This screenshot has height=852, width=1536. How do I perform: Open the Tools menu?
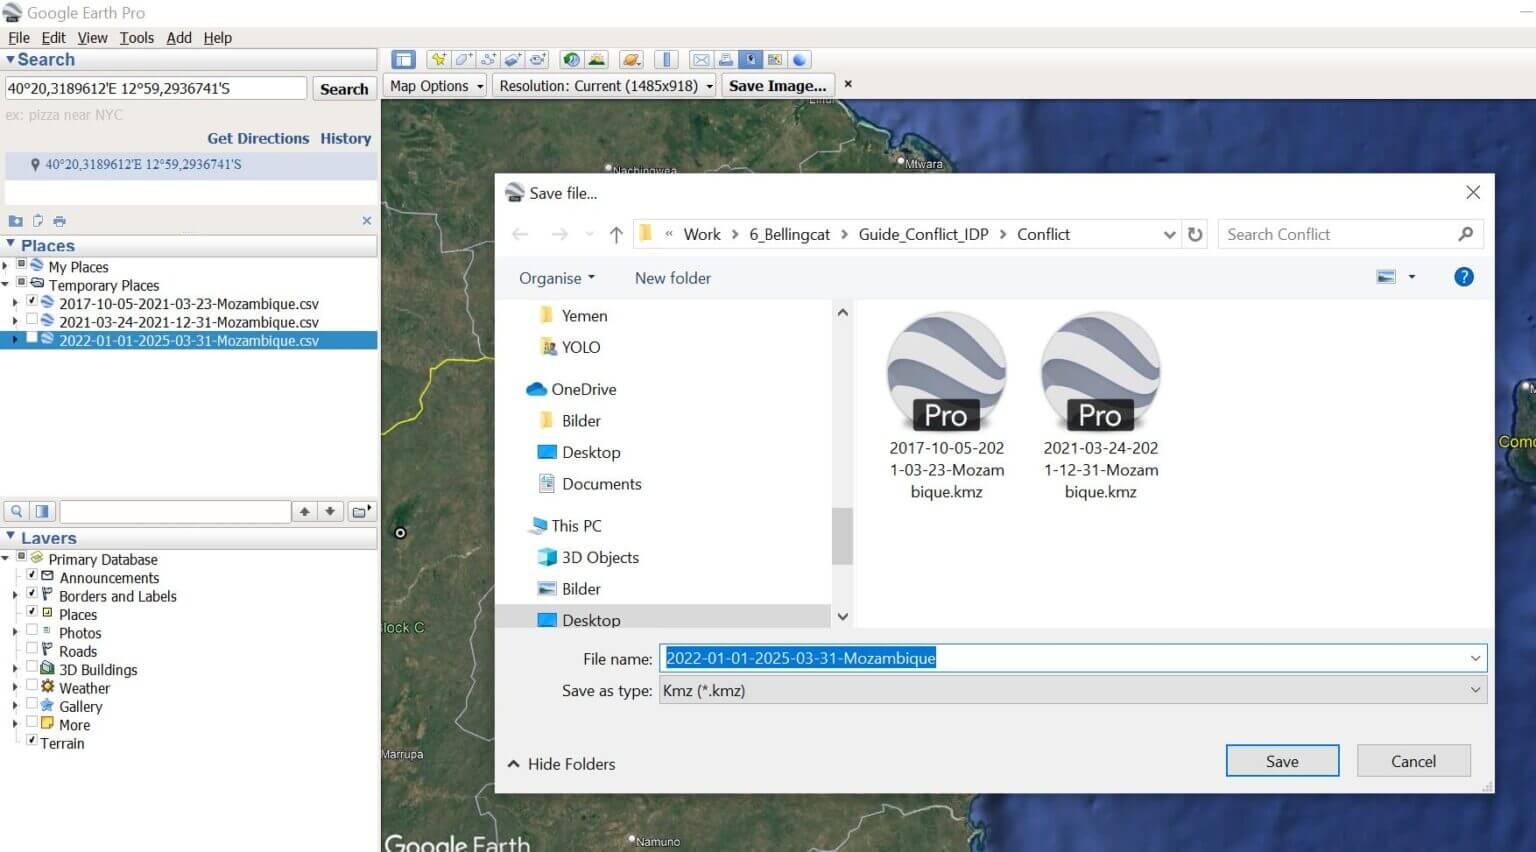(x=136, y=38)
